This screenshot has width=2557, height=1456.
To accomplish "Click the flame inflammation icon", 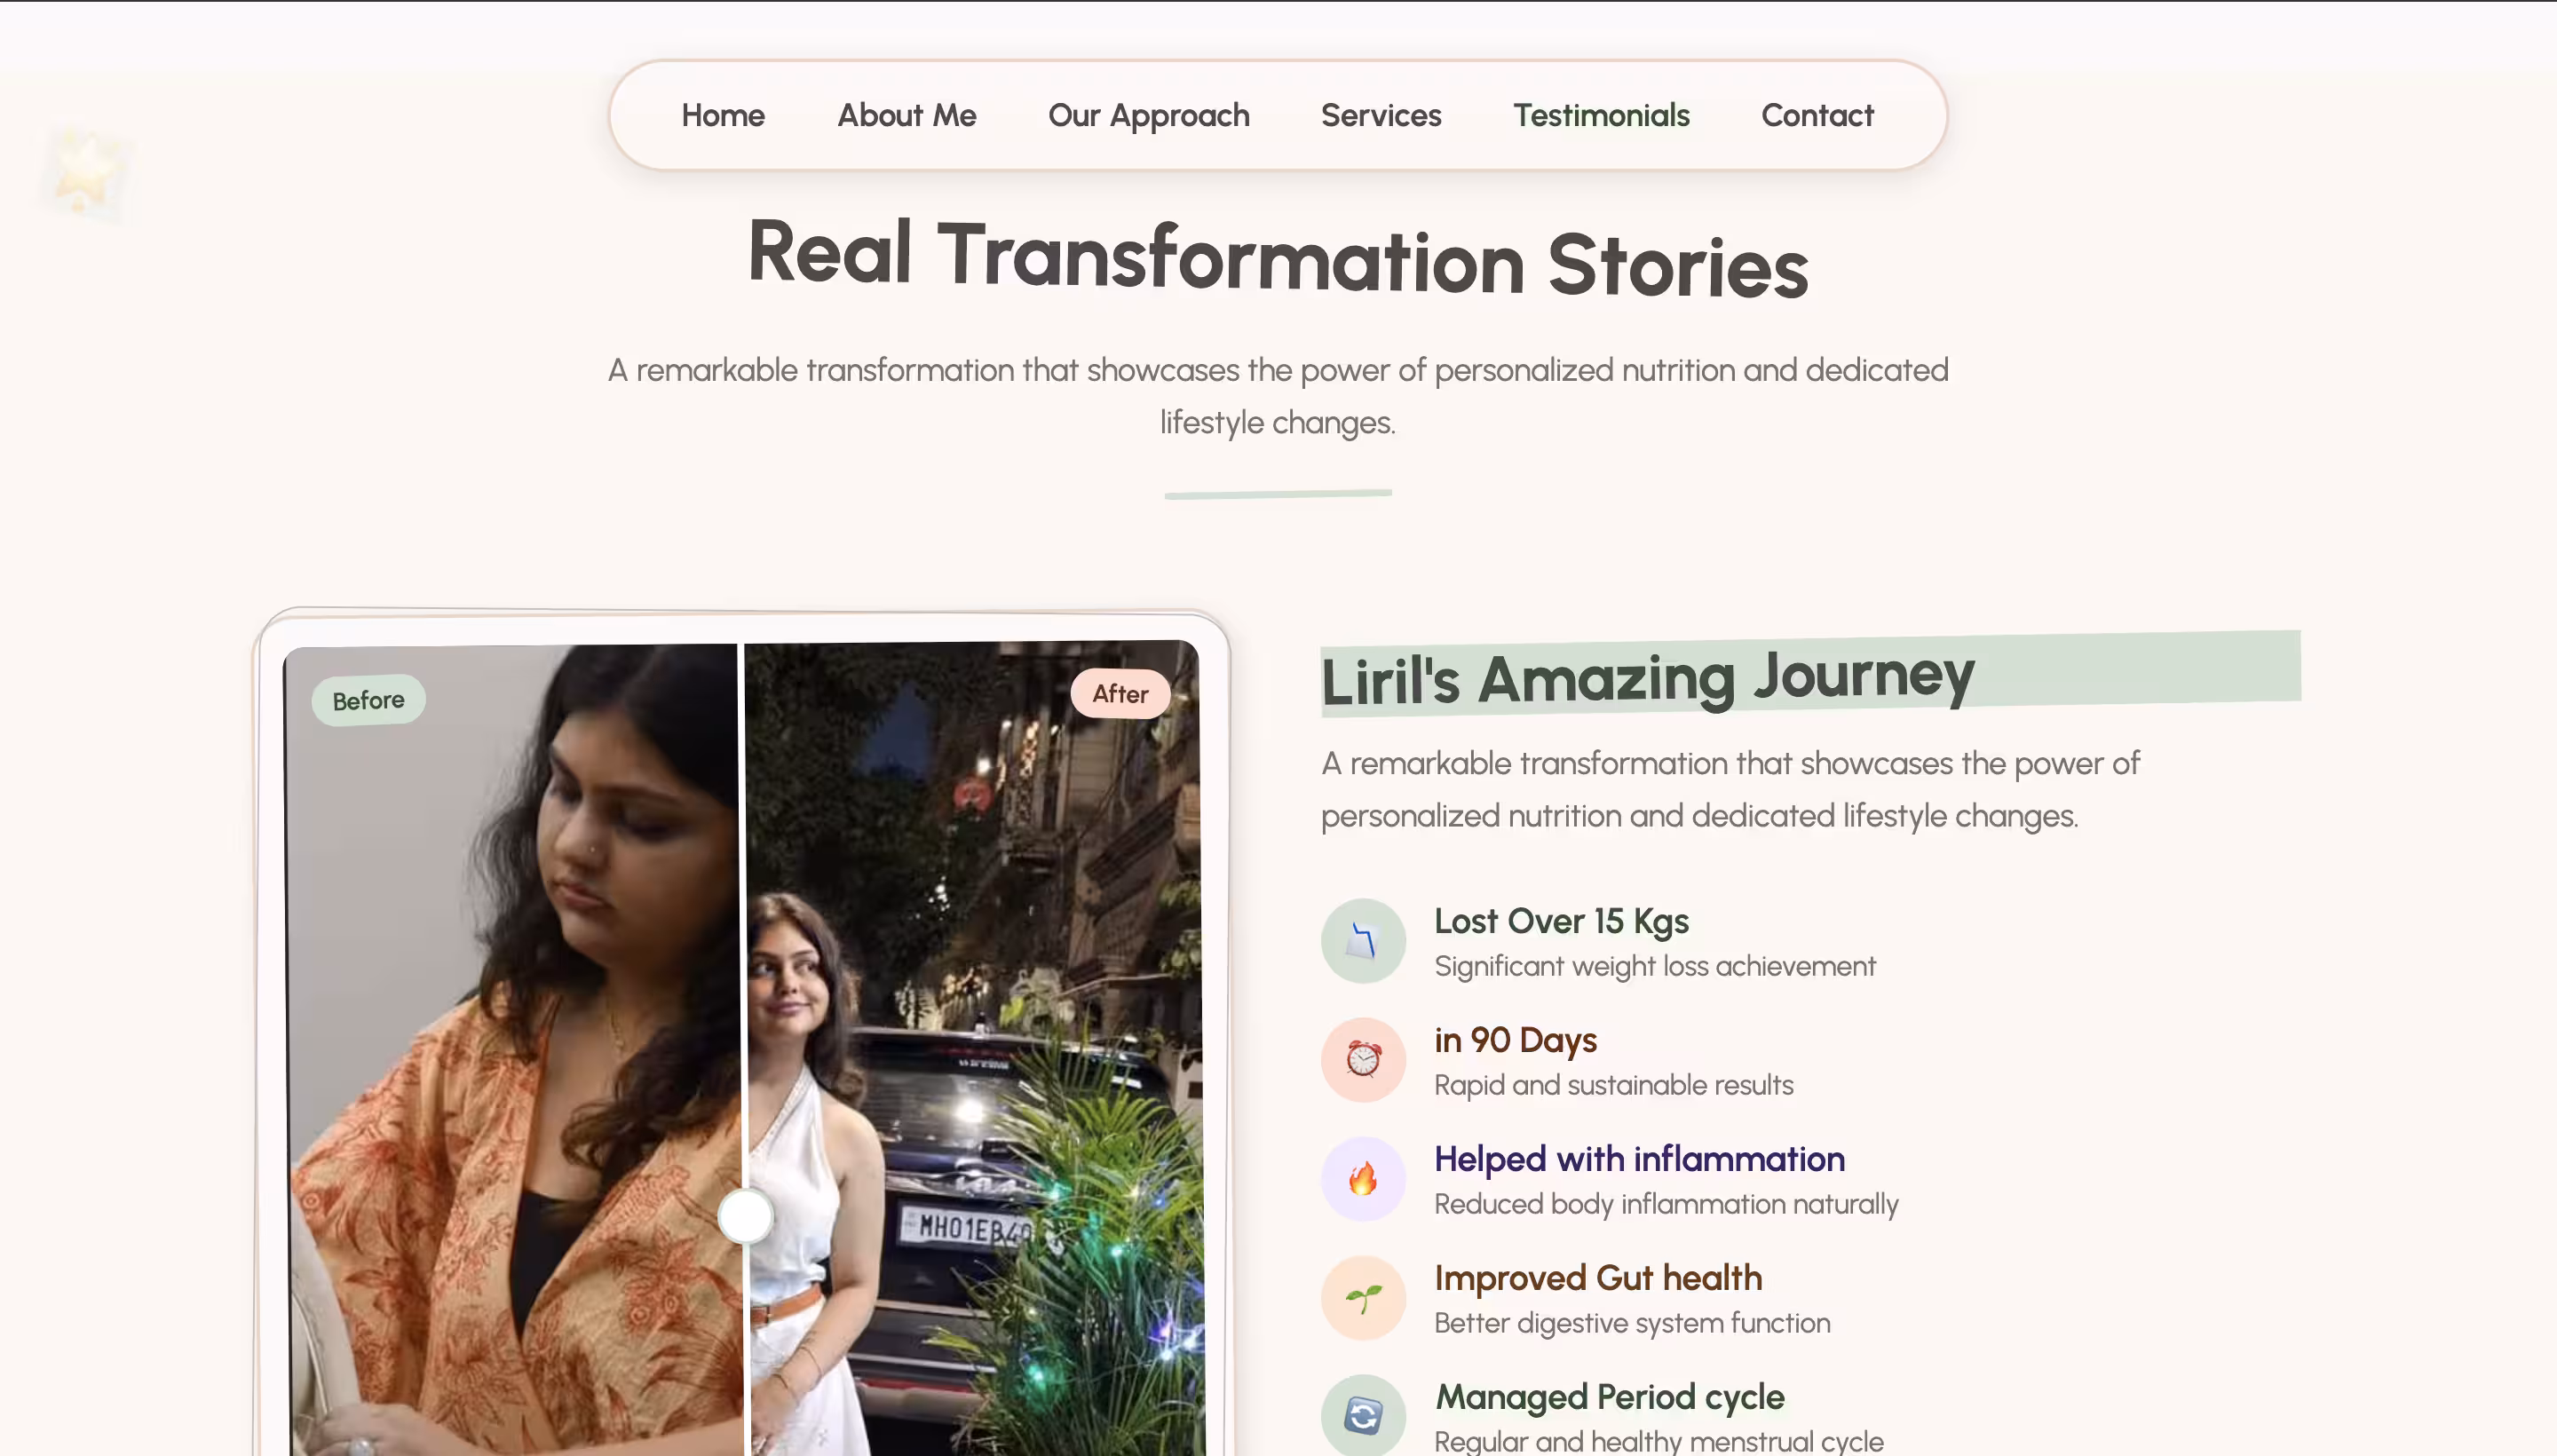I will (1363, 1178).
